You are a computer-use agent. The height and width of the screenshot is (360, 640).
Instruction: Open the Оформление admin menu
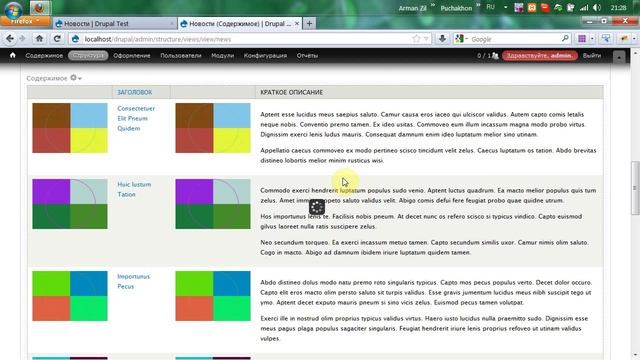click(x=132, y=56)
